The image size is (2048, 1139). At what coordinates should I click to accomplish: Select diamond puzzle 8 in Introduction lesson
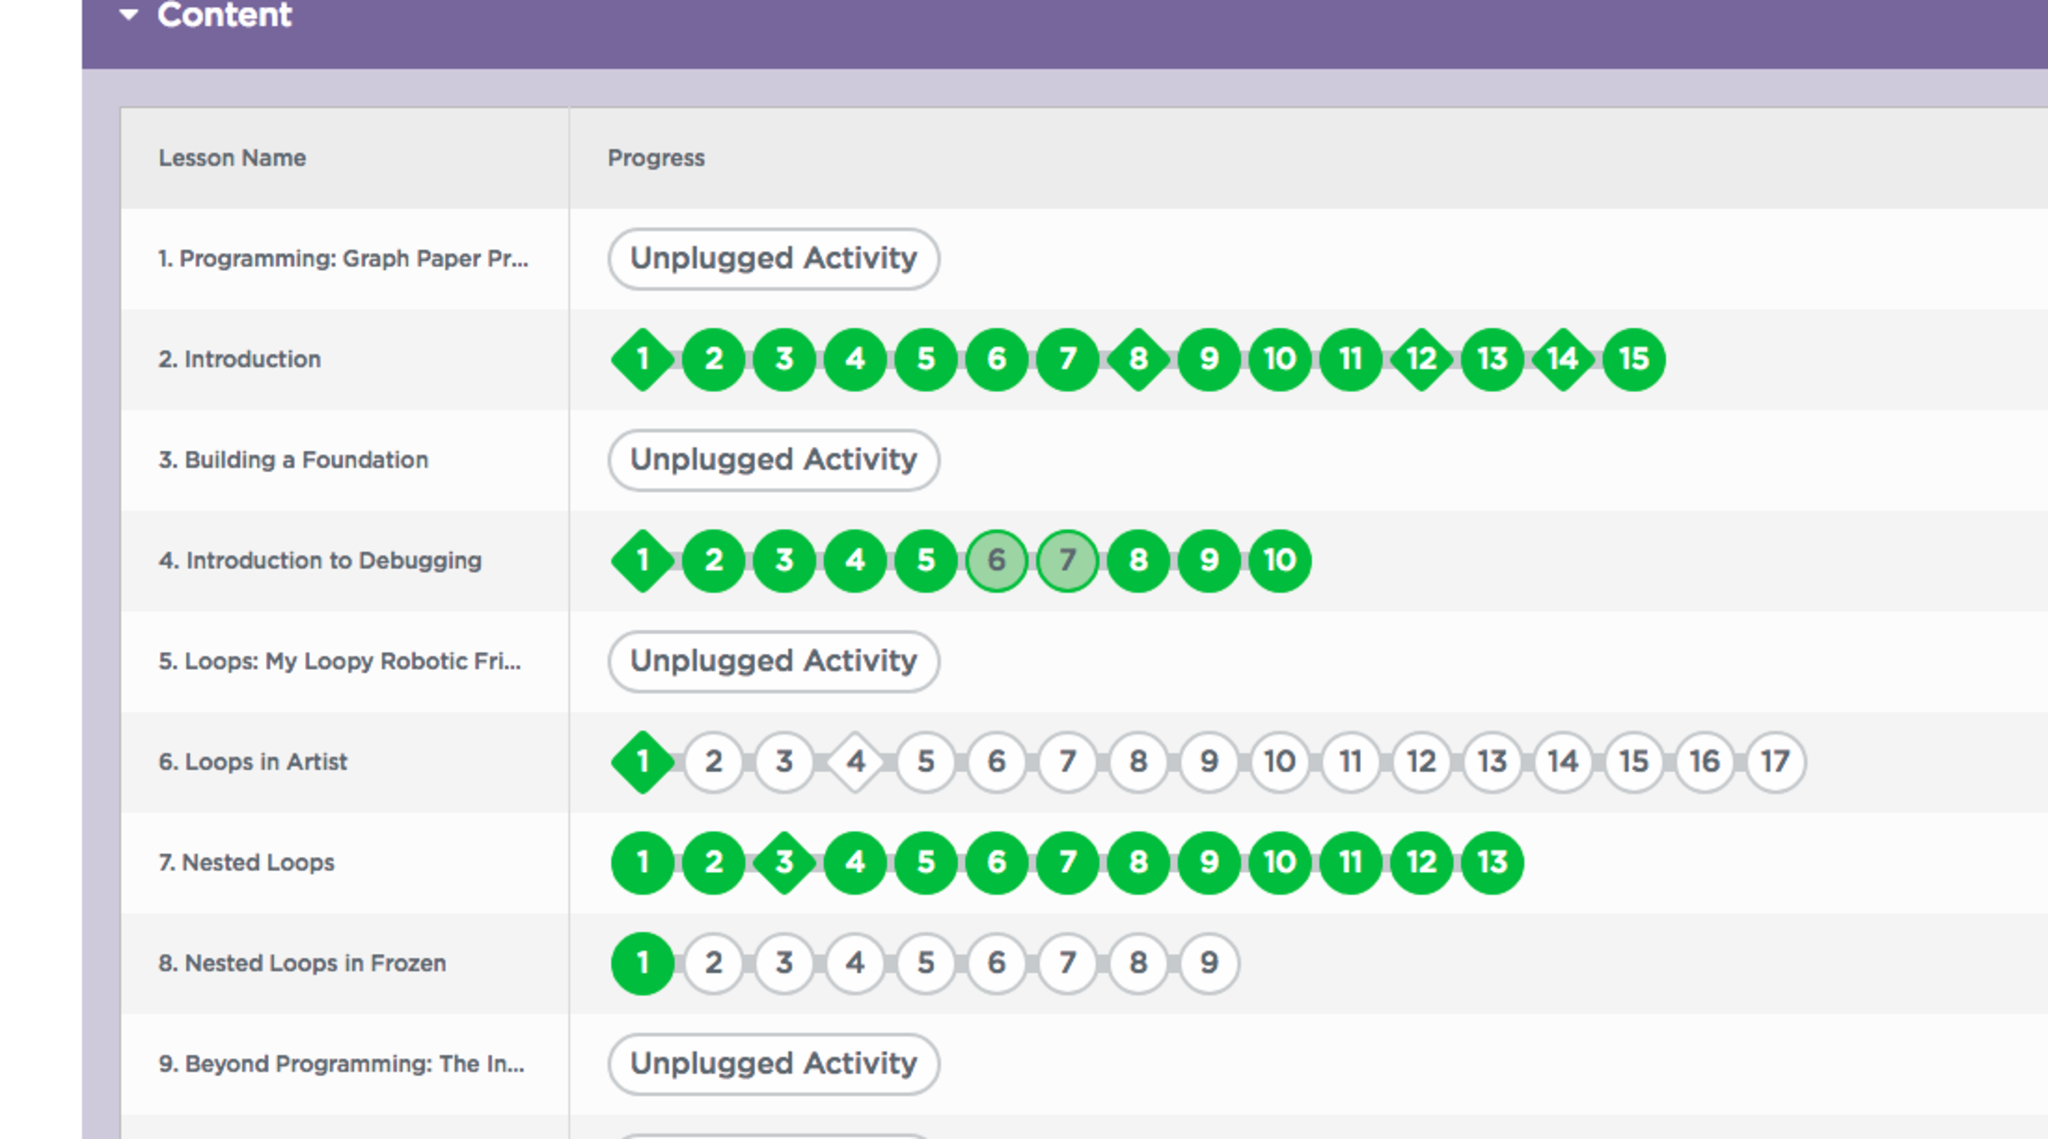1138,359
